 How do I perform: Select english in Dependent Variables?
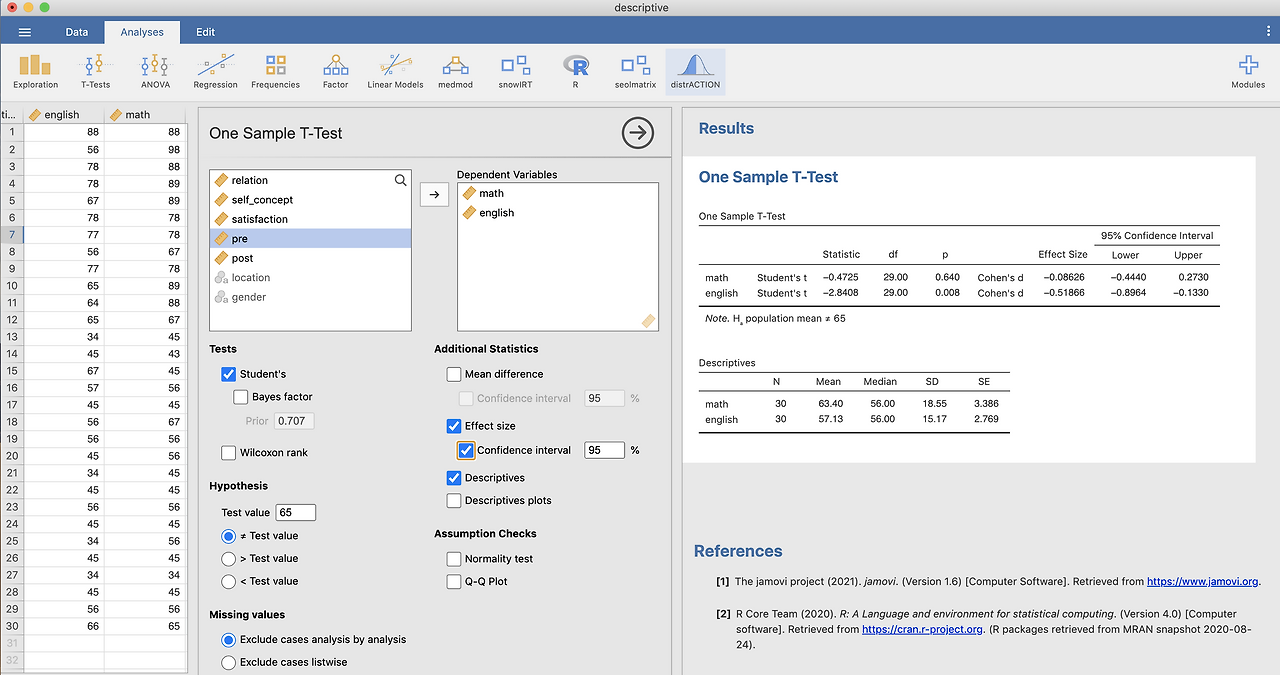[557, 212]
